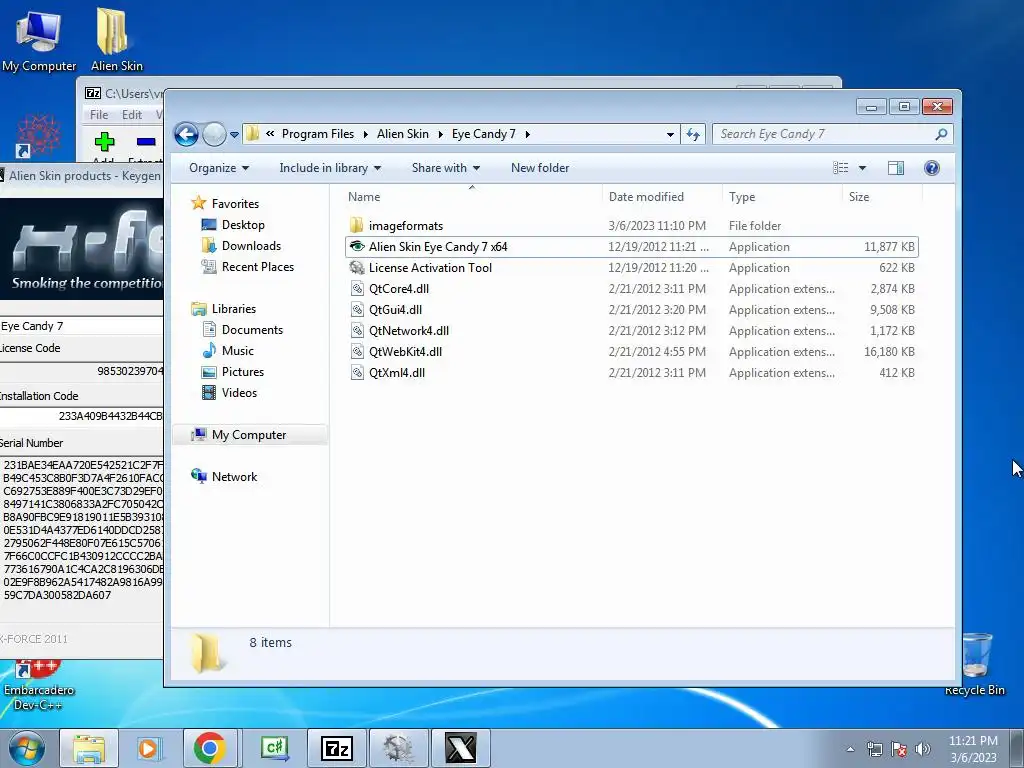Click the blue Extract icon in 7-Zip

pos(146,142)
